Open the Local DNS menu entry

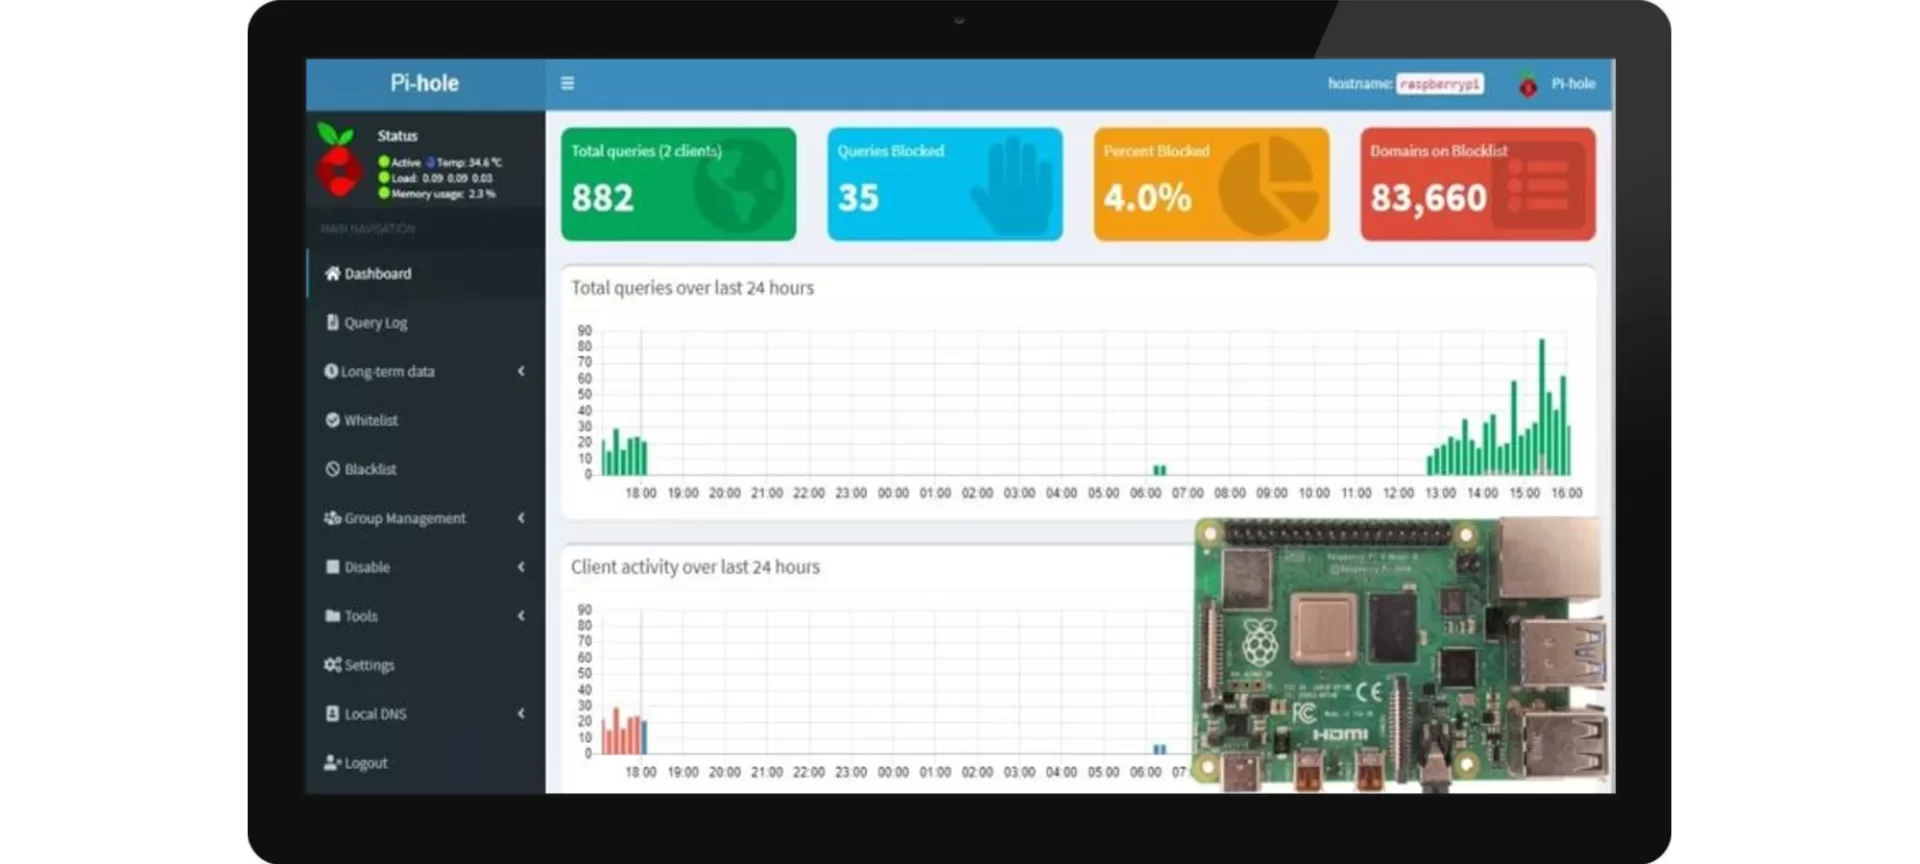click(426, 714)
